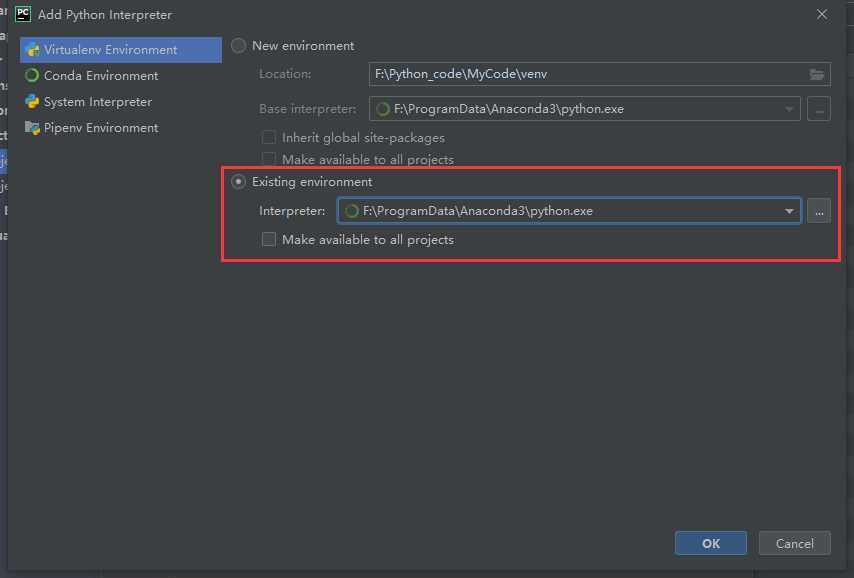Click the Interpreter dropdown arrow
The width and height of the screenshot is (854, 578).
[x=789, y=211]
